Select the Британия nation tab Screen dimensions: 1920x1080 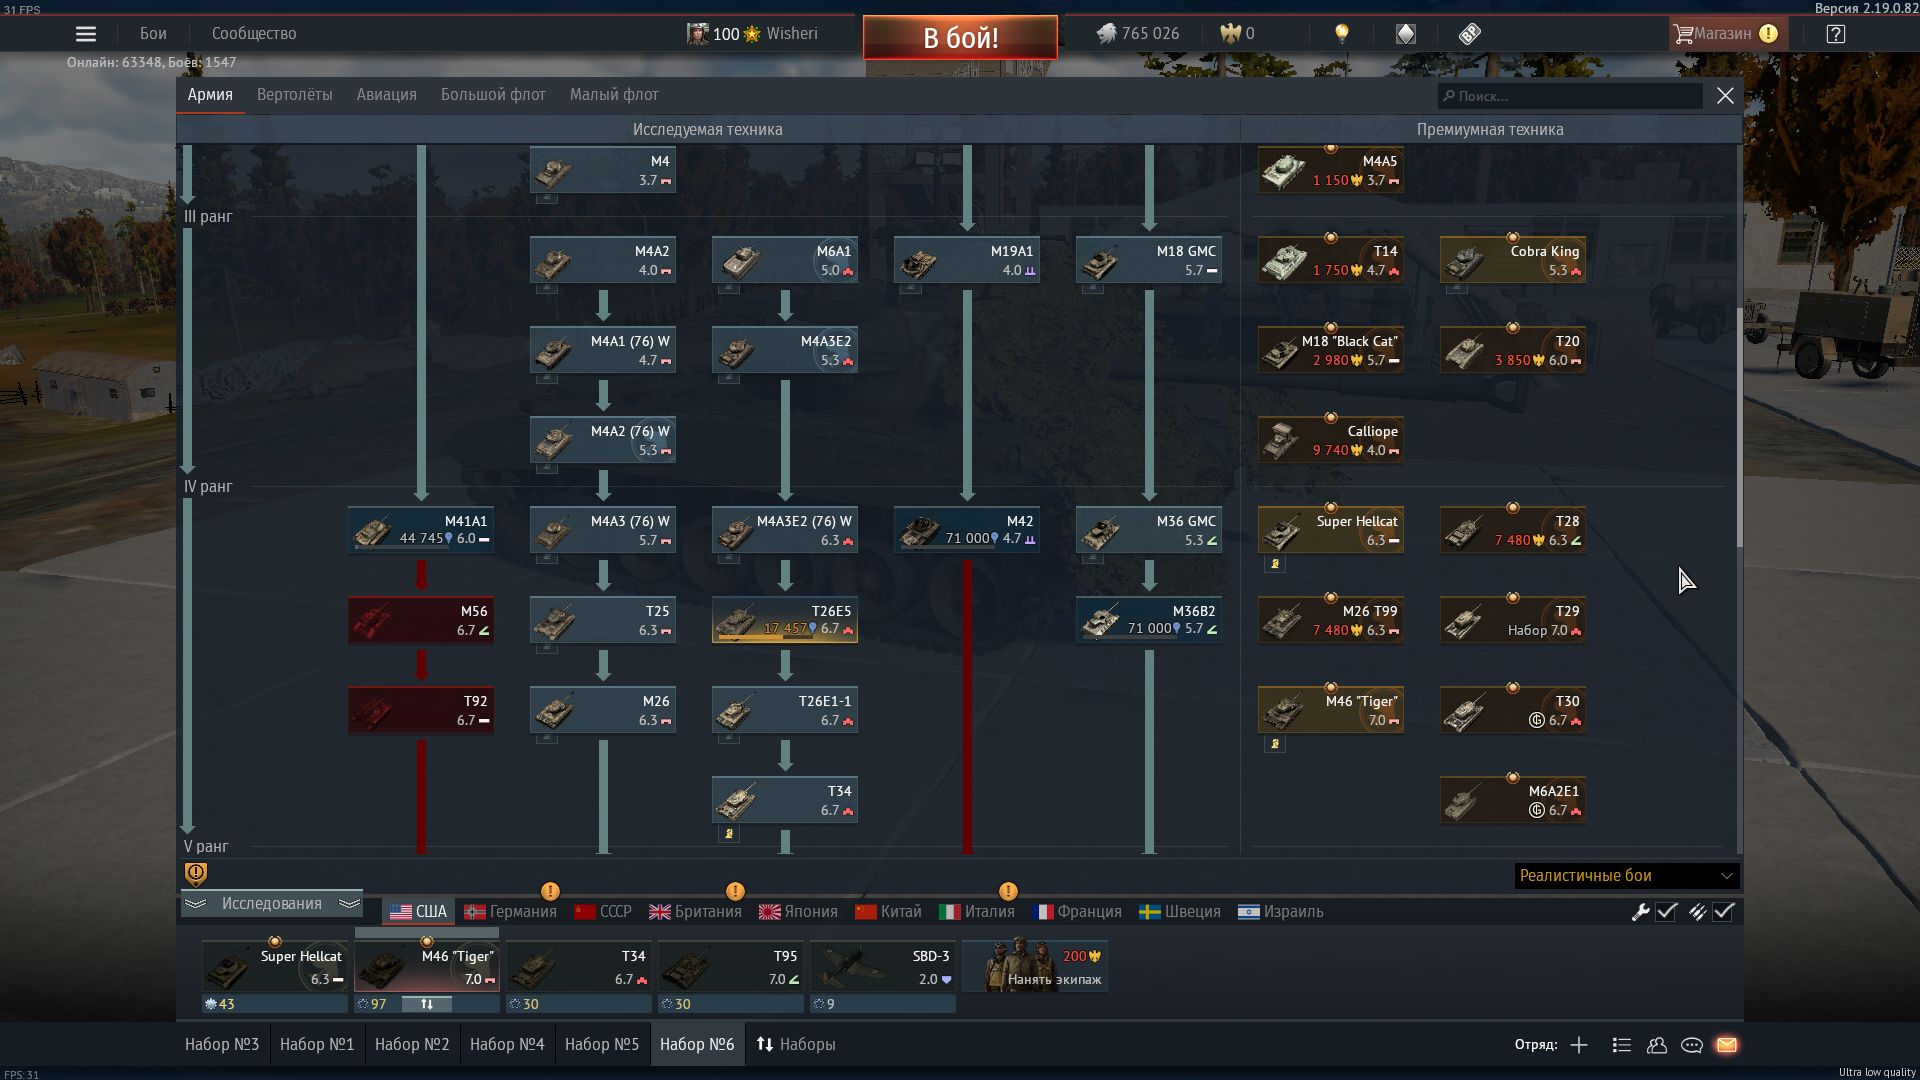(x=695, y=912)
